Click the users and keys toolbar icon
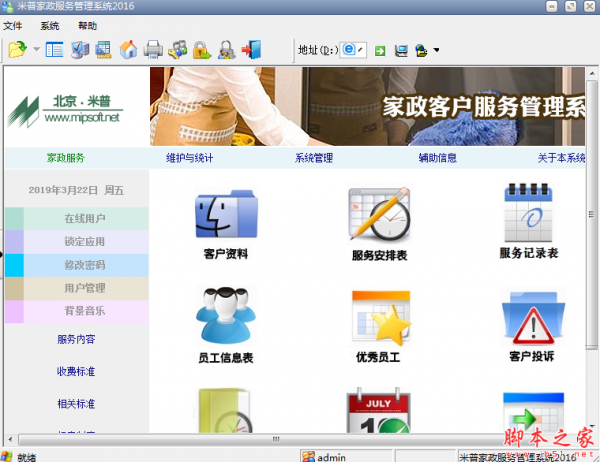The height and width of the screenshot is (462, 600). pos(178,50)
